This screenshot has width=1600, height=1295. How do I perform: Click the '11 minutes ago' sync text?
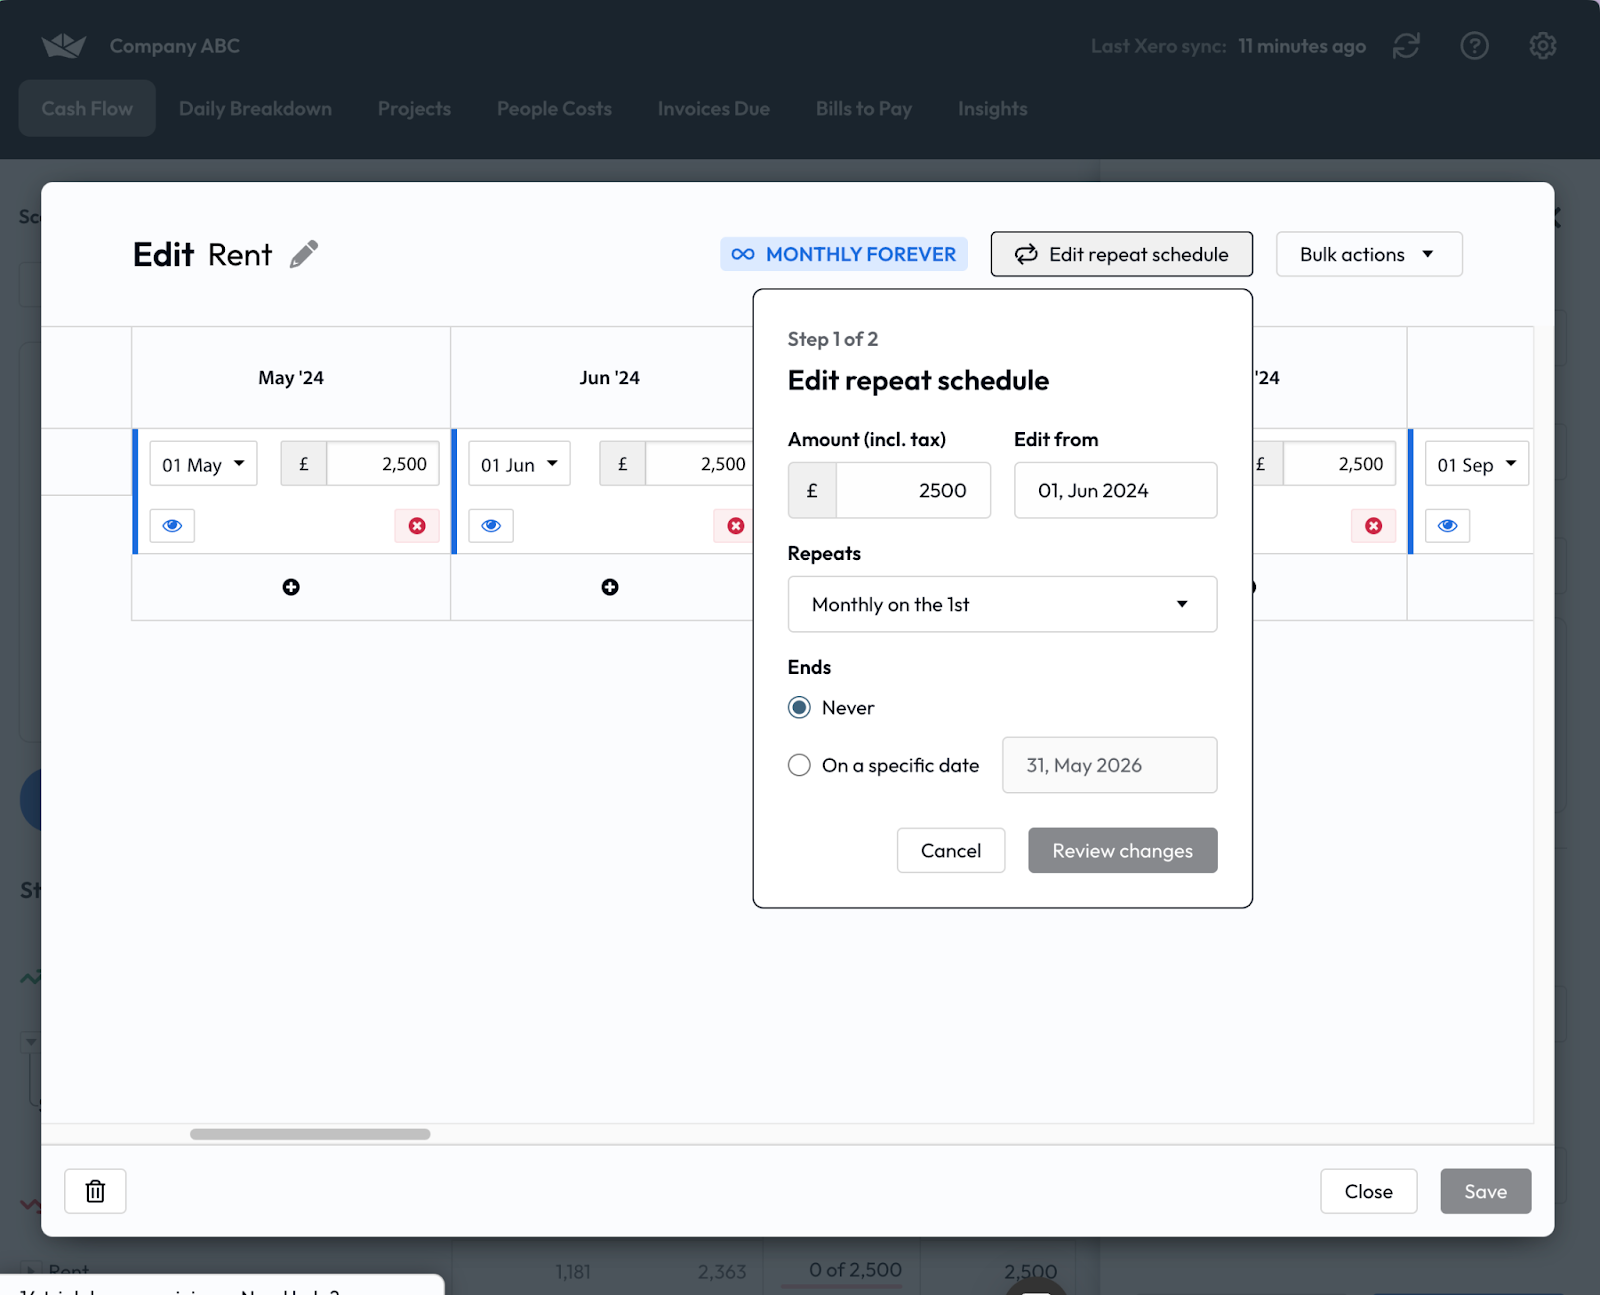coord(1302,46)
